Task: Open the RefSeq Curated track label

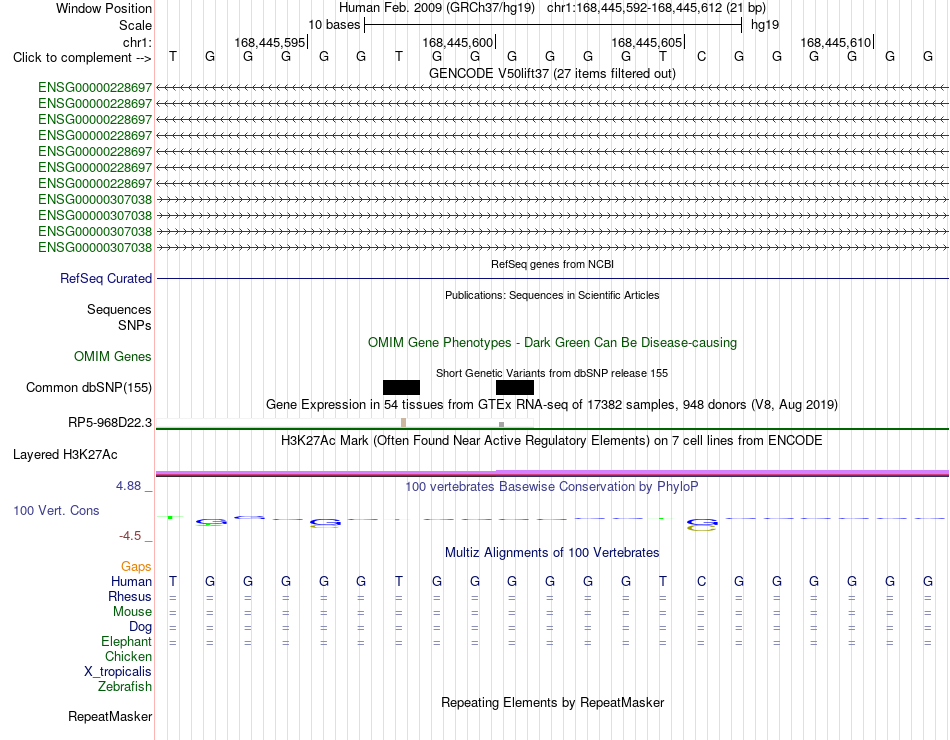Action: [105, 278]
